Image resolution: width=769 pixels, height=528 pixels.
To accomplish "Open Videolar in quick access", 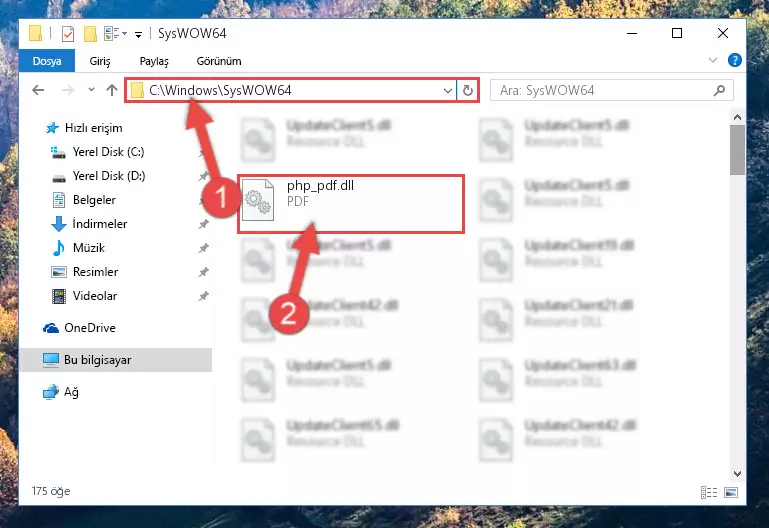I will pyautogui.click(x=95, y=296).
